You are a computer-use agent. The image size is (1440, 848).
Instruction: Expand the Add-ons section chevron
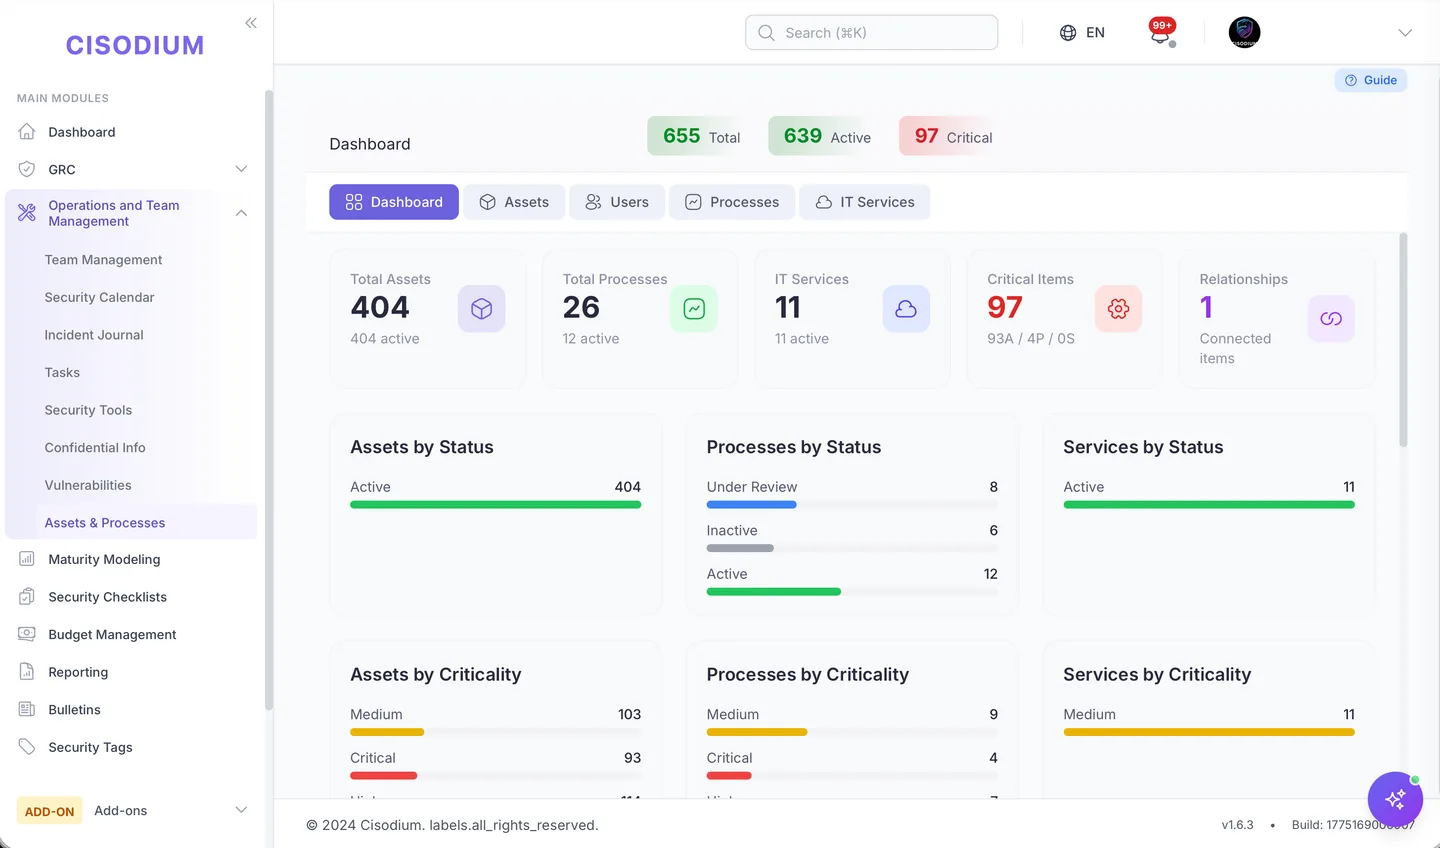(x=241, y=810)
